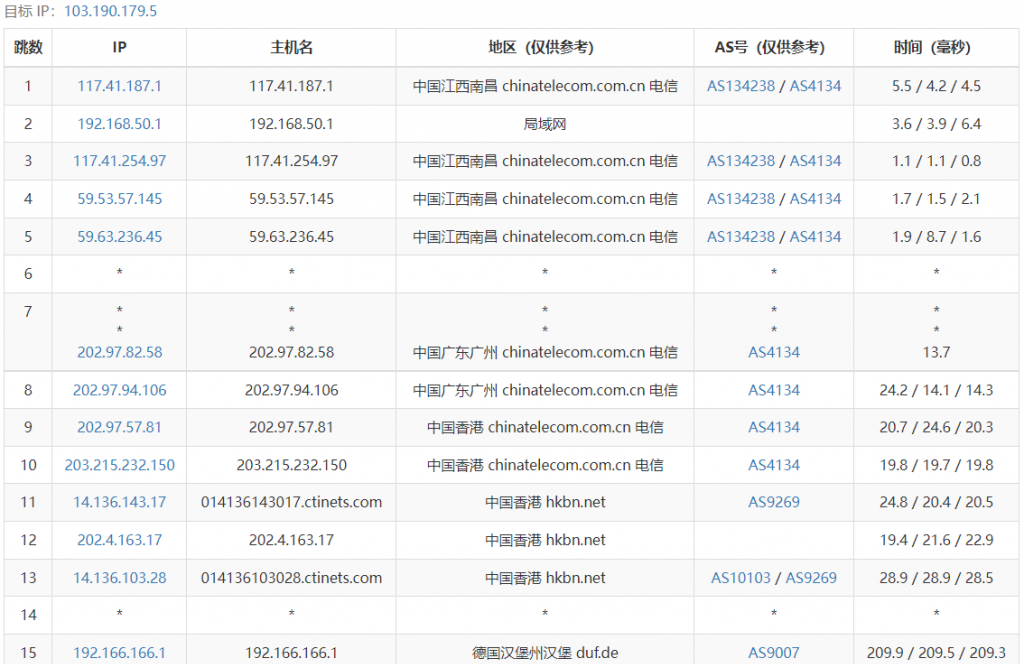Click IP link 202.97.94.106
This screenshot has width=1024, height=664.
tap(119, 390)
